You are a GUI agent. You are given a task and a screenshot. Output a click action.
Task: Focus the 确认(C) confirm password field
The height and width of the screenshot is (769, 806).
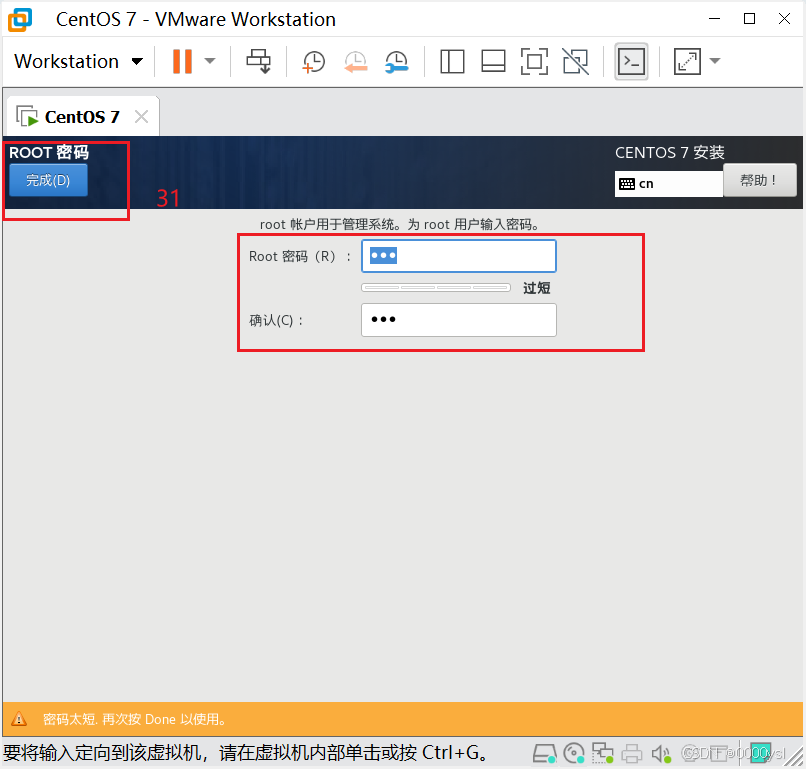tap(459, 320)
